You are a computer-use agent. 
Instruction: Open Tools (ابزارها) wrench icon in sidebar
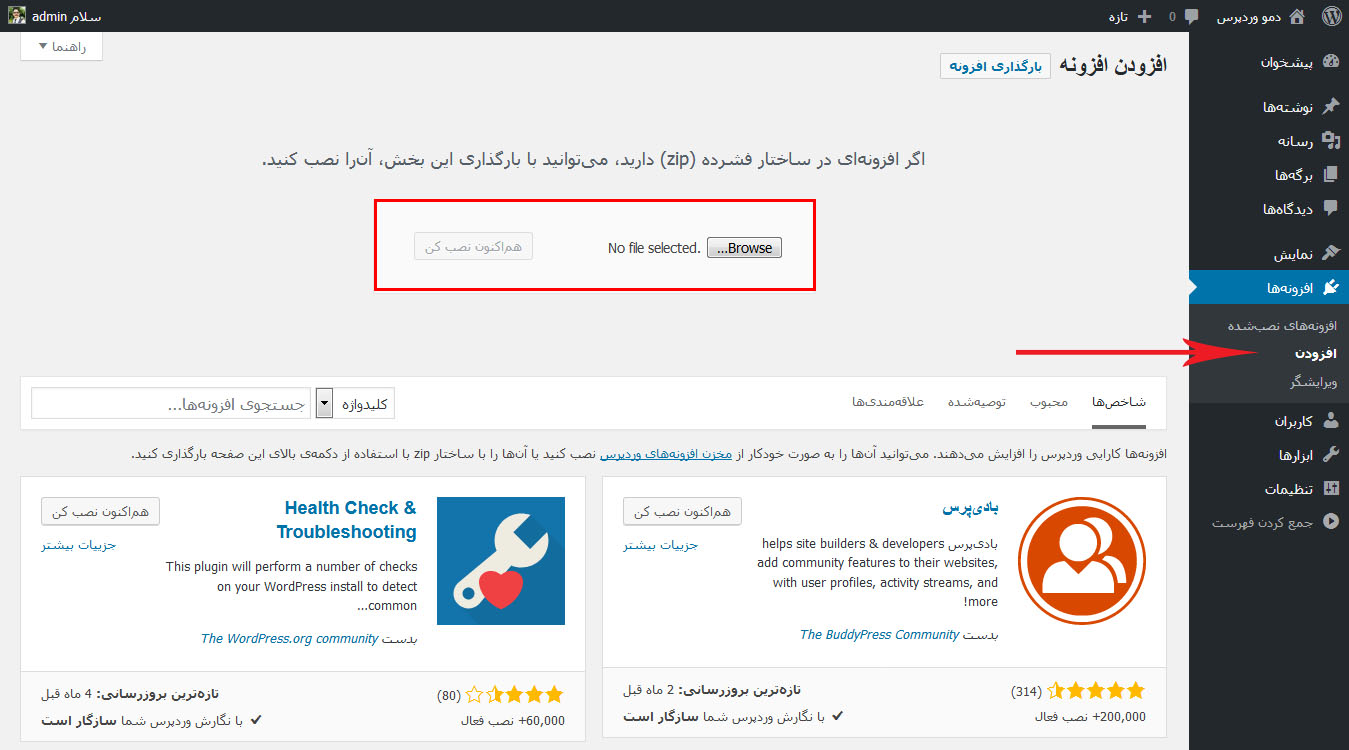click(1330, 455)
